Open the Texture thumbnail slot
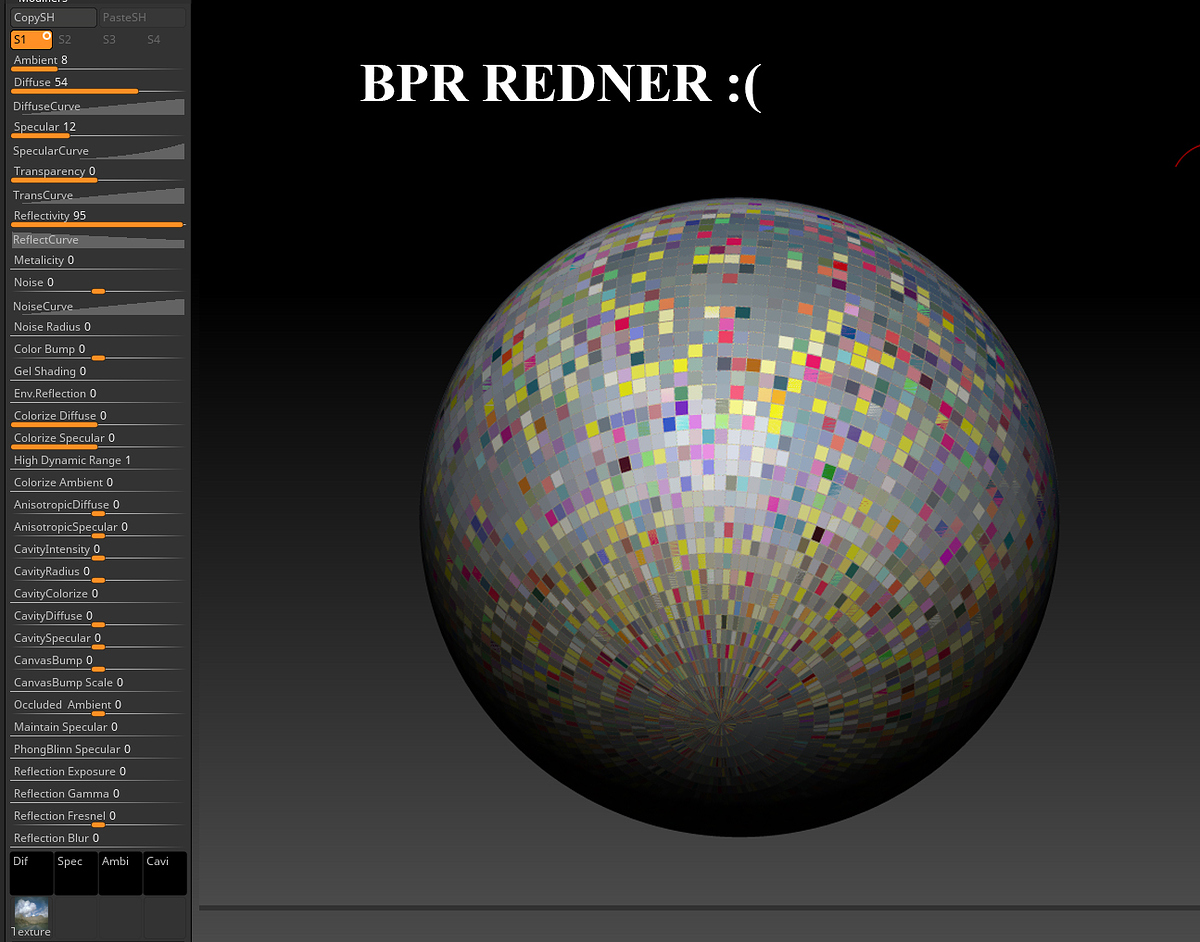Image resolution: width=1200 pixels, height=942 pixels. 31,917
